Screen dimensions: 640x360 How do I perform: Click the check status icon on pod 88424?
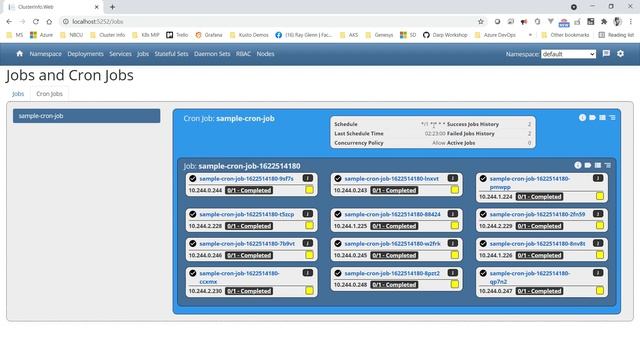[338, 214]
